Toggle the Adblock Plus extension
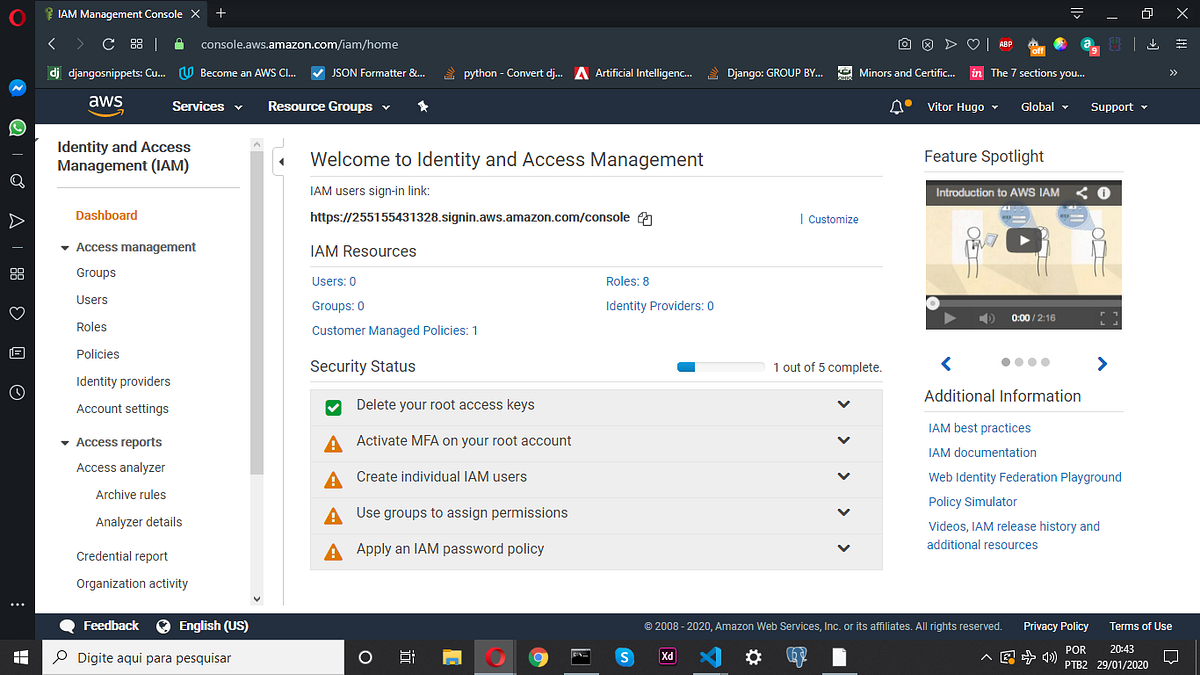This screenshot has width=1200, height=675. 1006,44
